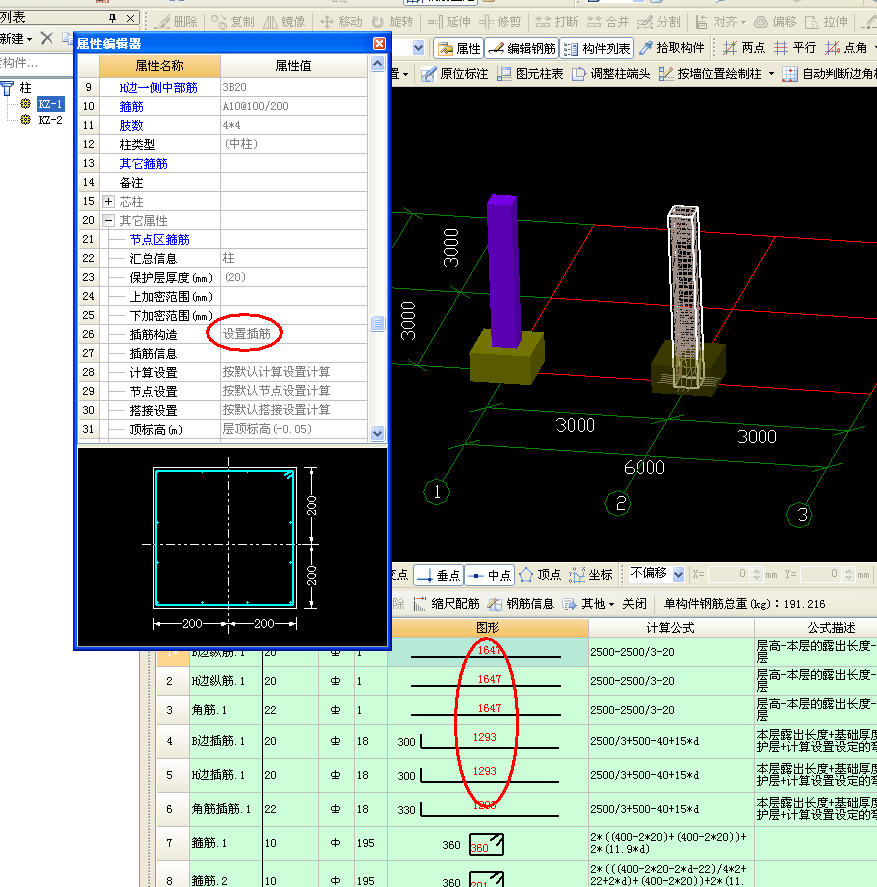Click the 关闭 button in rebar toolbar
The width and height of the screenshot is (877, 887).
point(634,604)
